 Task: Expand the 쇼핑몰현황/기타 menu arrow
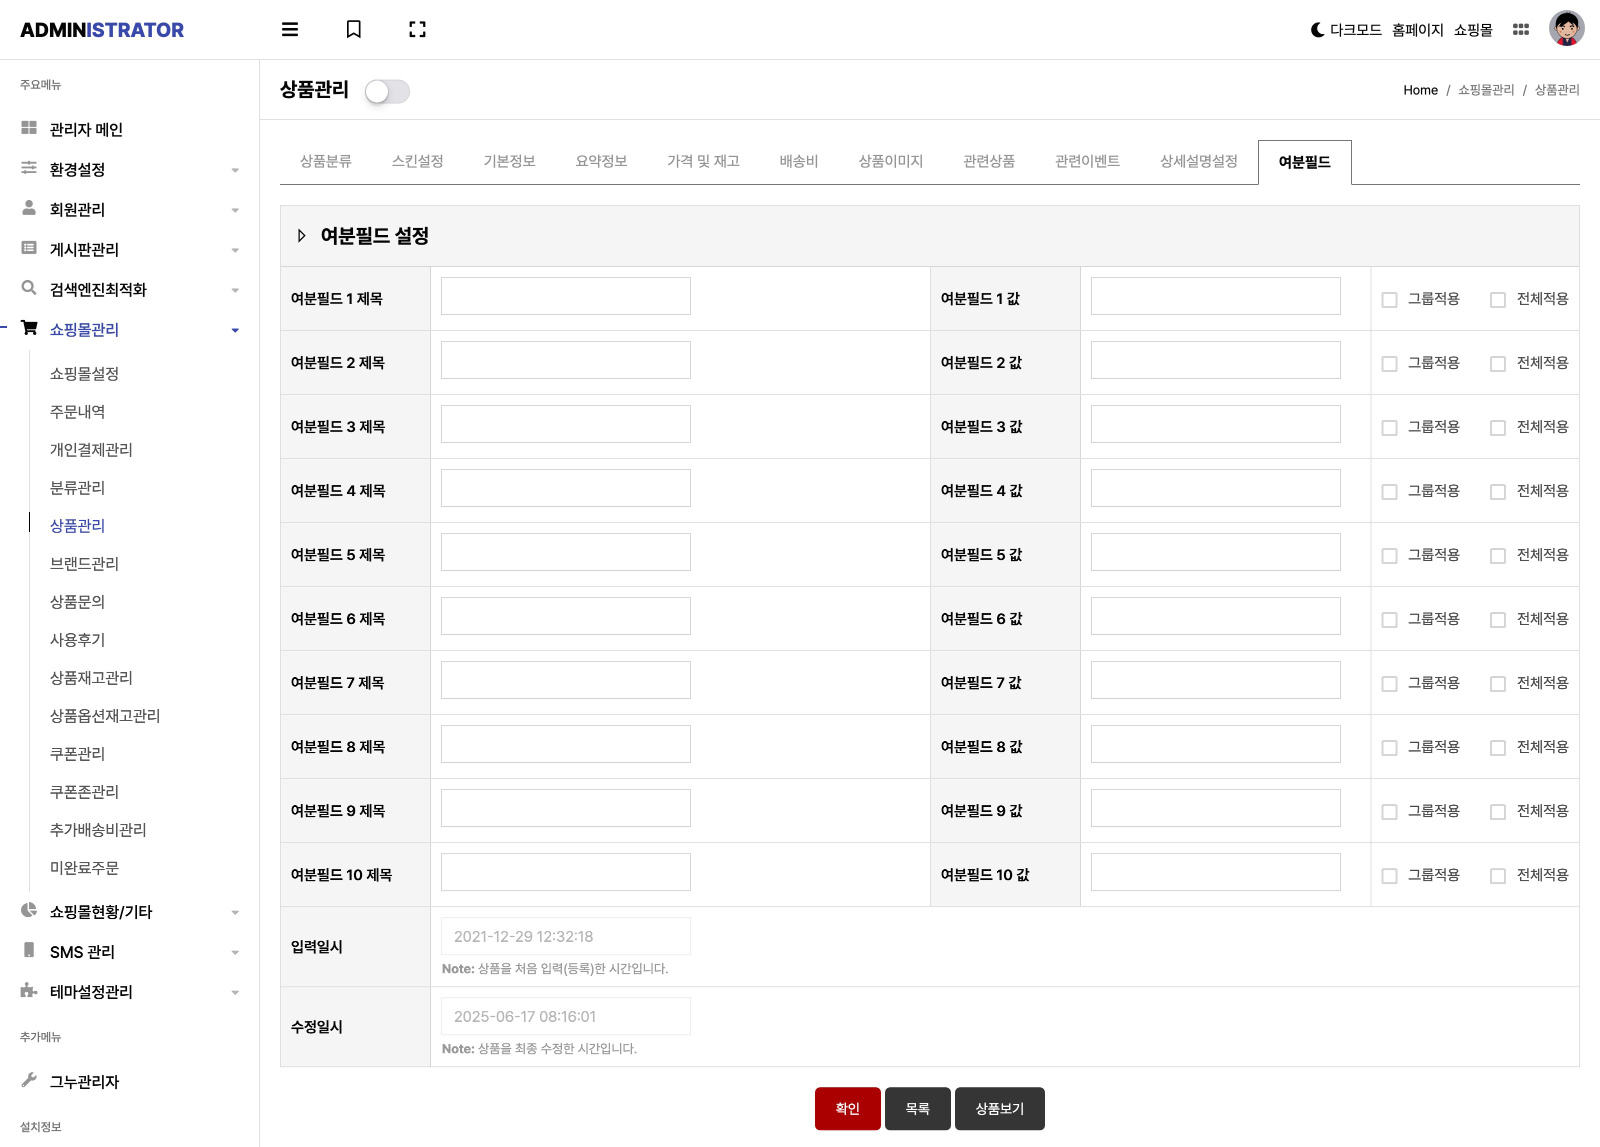(x=235, y=912)
